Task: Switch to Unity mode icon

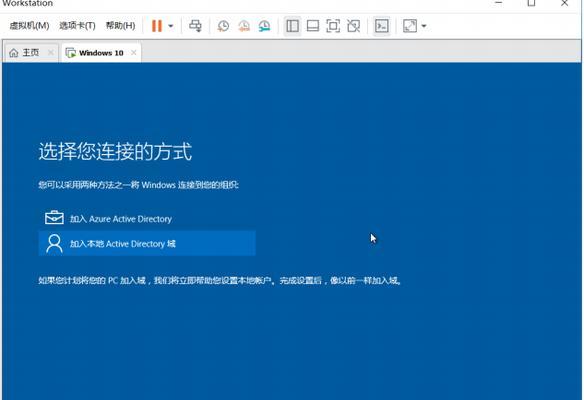Action: (353, 26)
